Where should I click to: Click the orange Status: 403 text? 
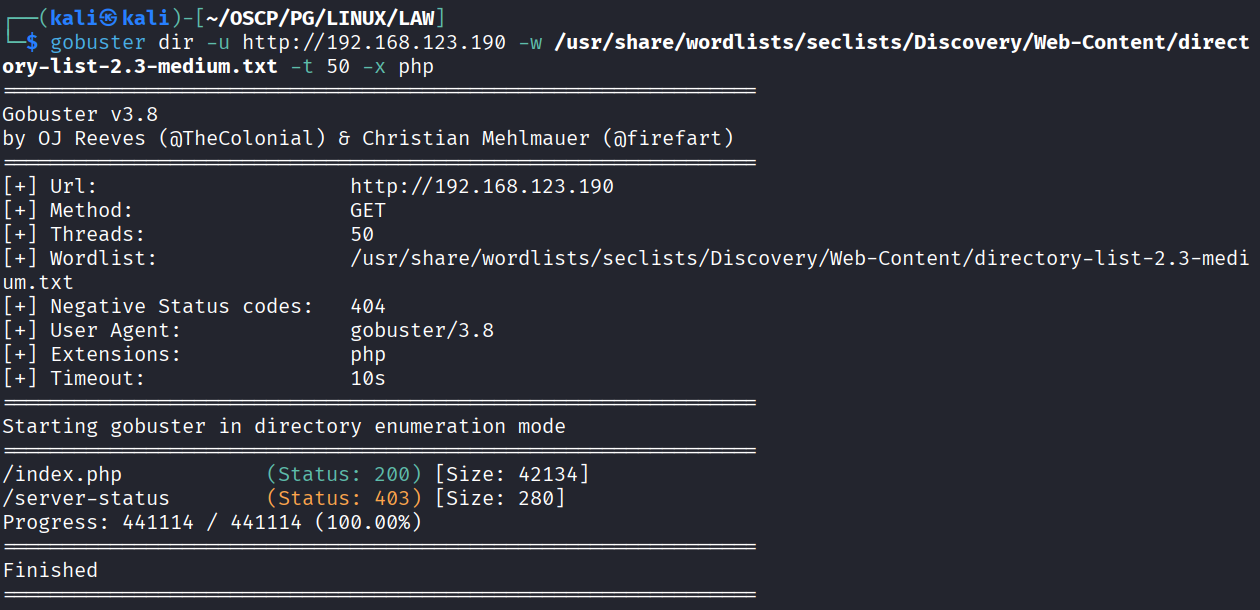[344, 498]
